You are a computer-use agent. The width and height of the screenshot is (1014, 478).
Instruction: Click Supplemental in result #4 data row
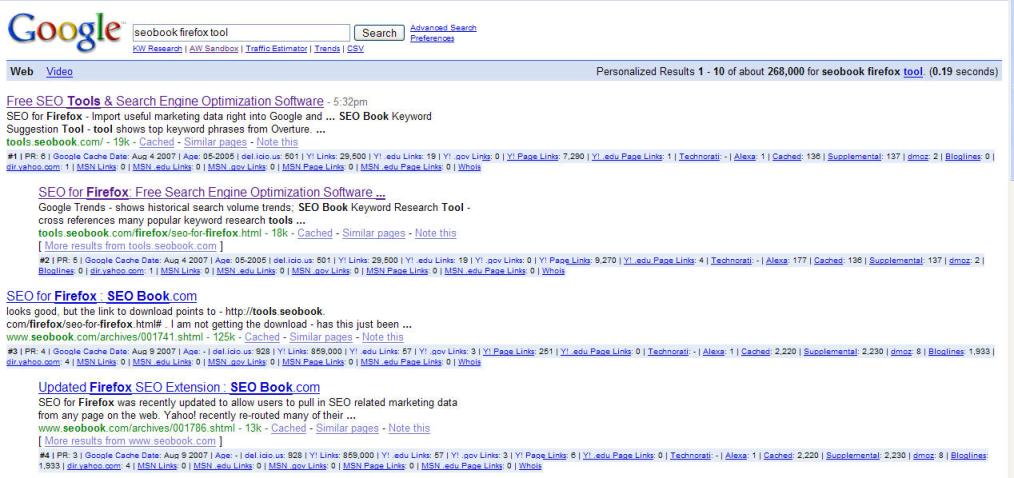852,455
